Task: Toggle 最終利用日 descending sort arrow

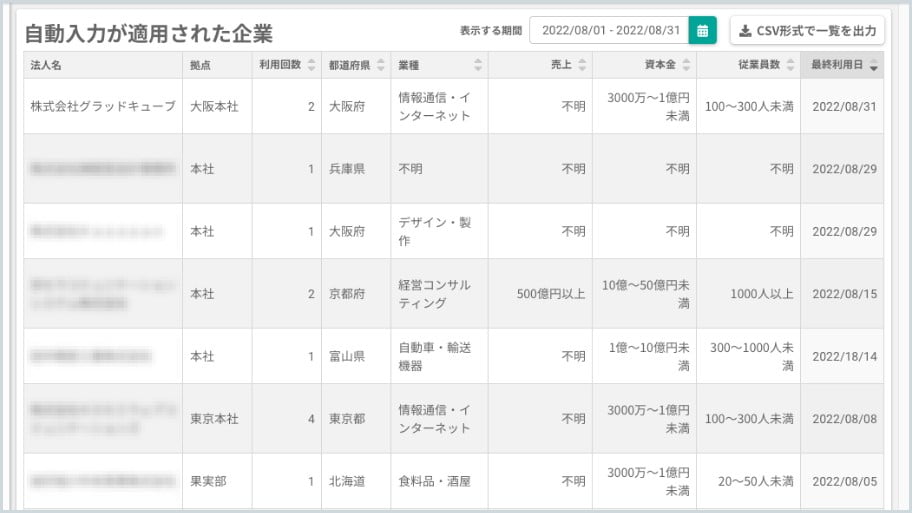Action: [x=875, y=67]
